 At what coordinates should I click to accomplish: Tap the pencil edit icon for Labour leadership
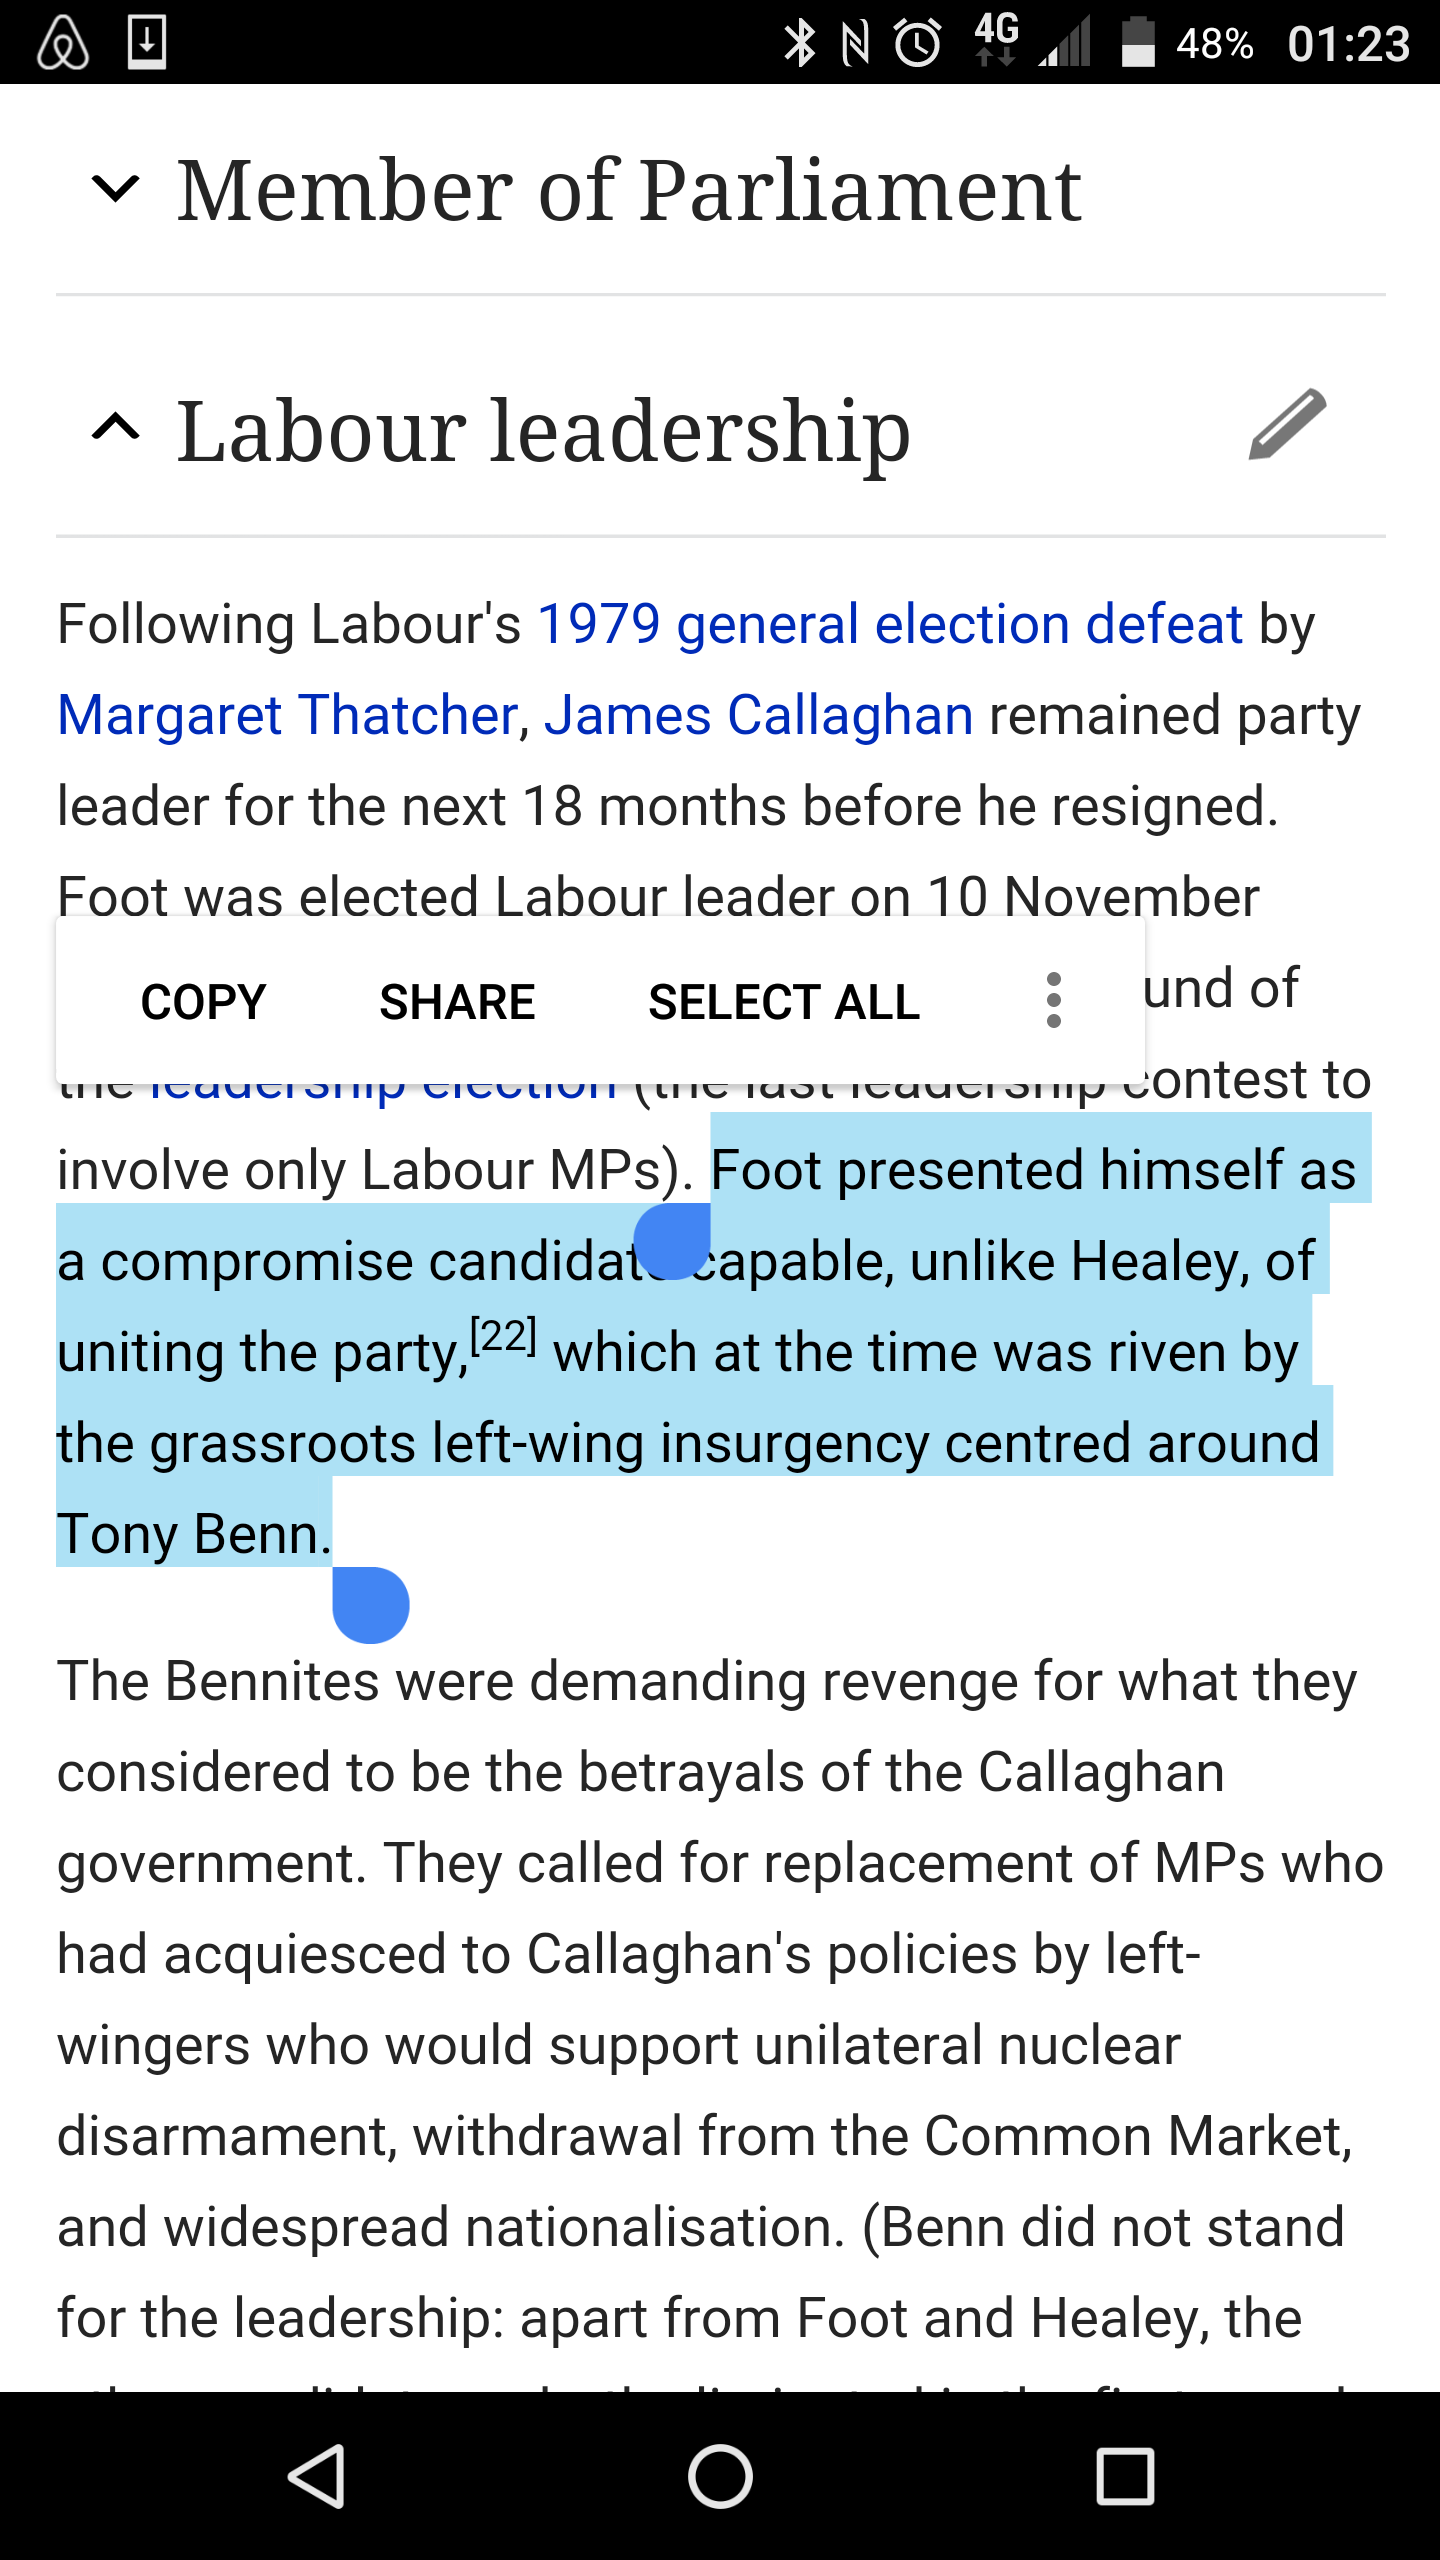1287,425
